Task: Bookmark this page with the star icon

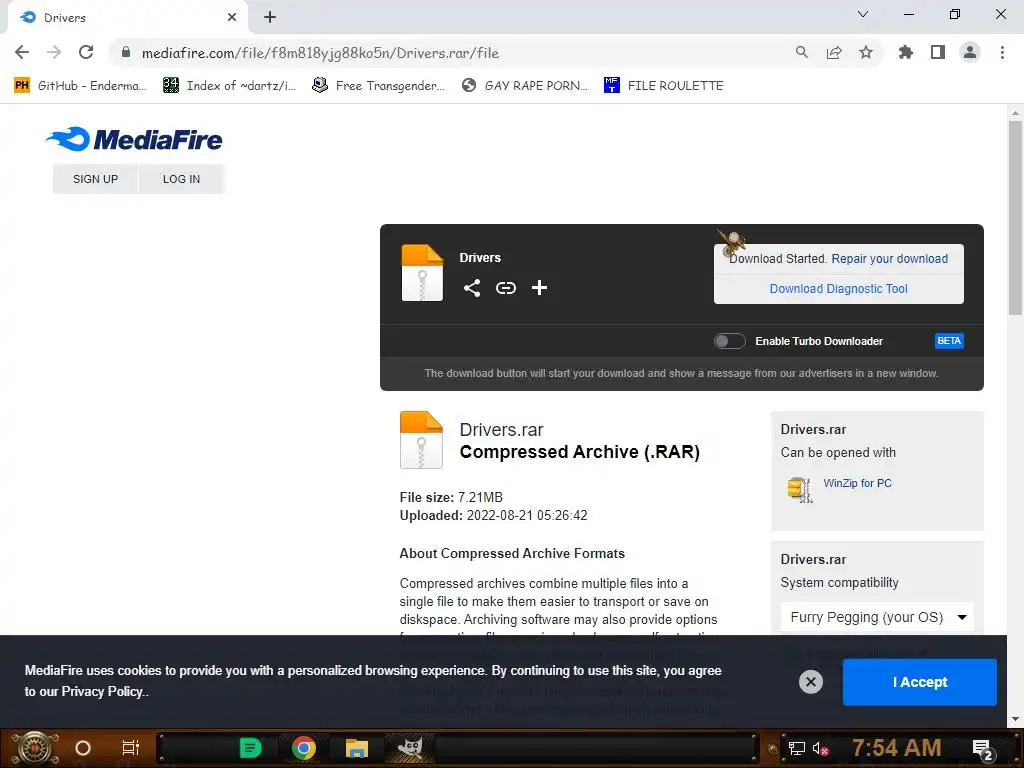Action: (x=866, y=52)
